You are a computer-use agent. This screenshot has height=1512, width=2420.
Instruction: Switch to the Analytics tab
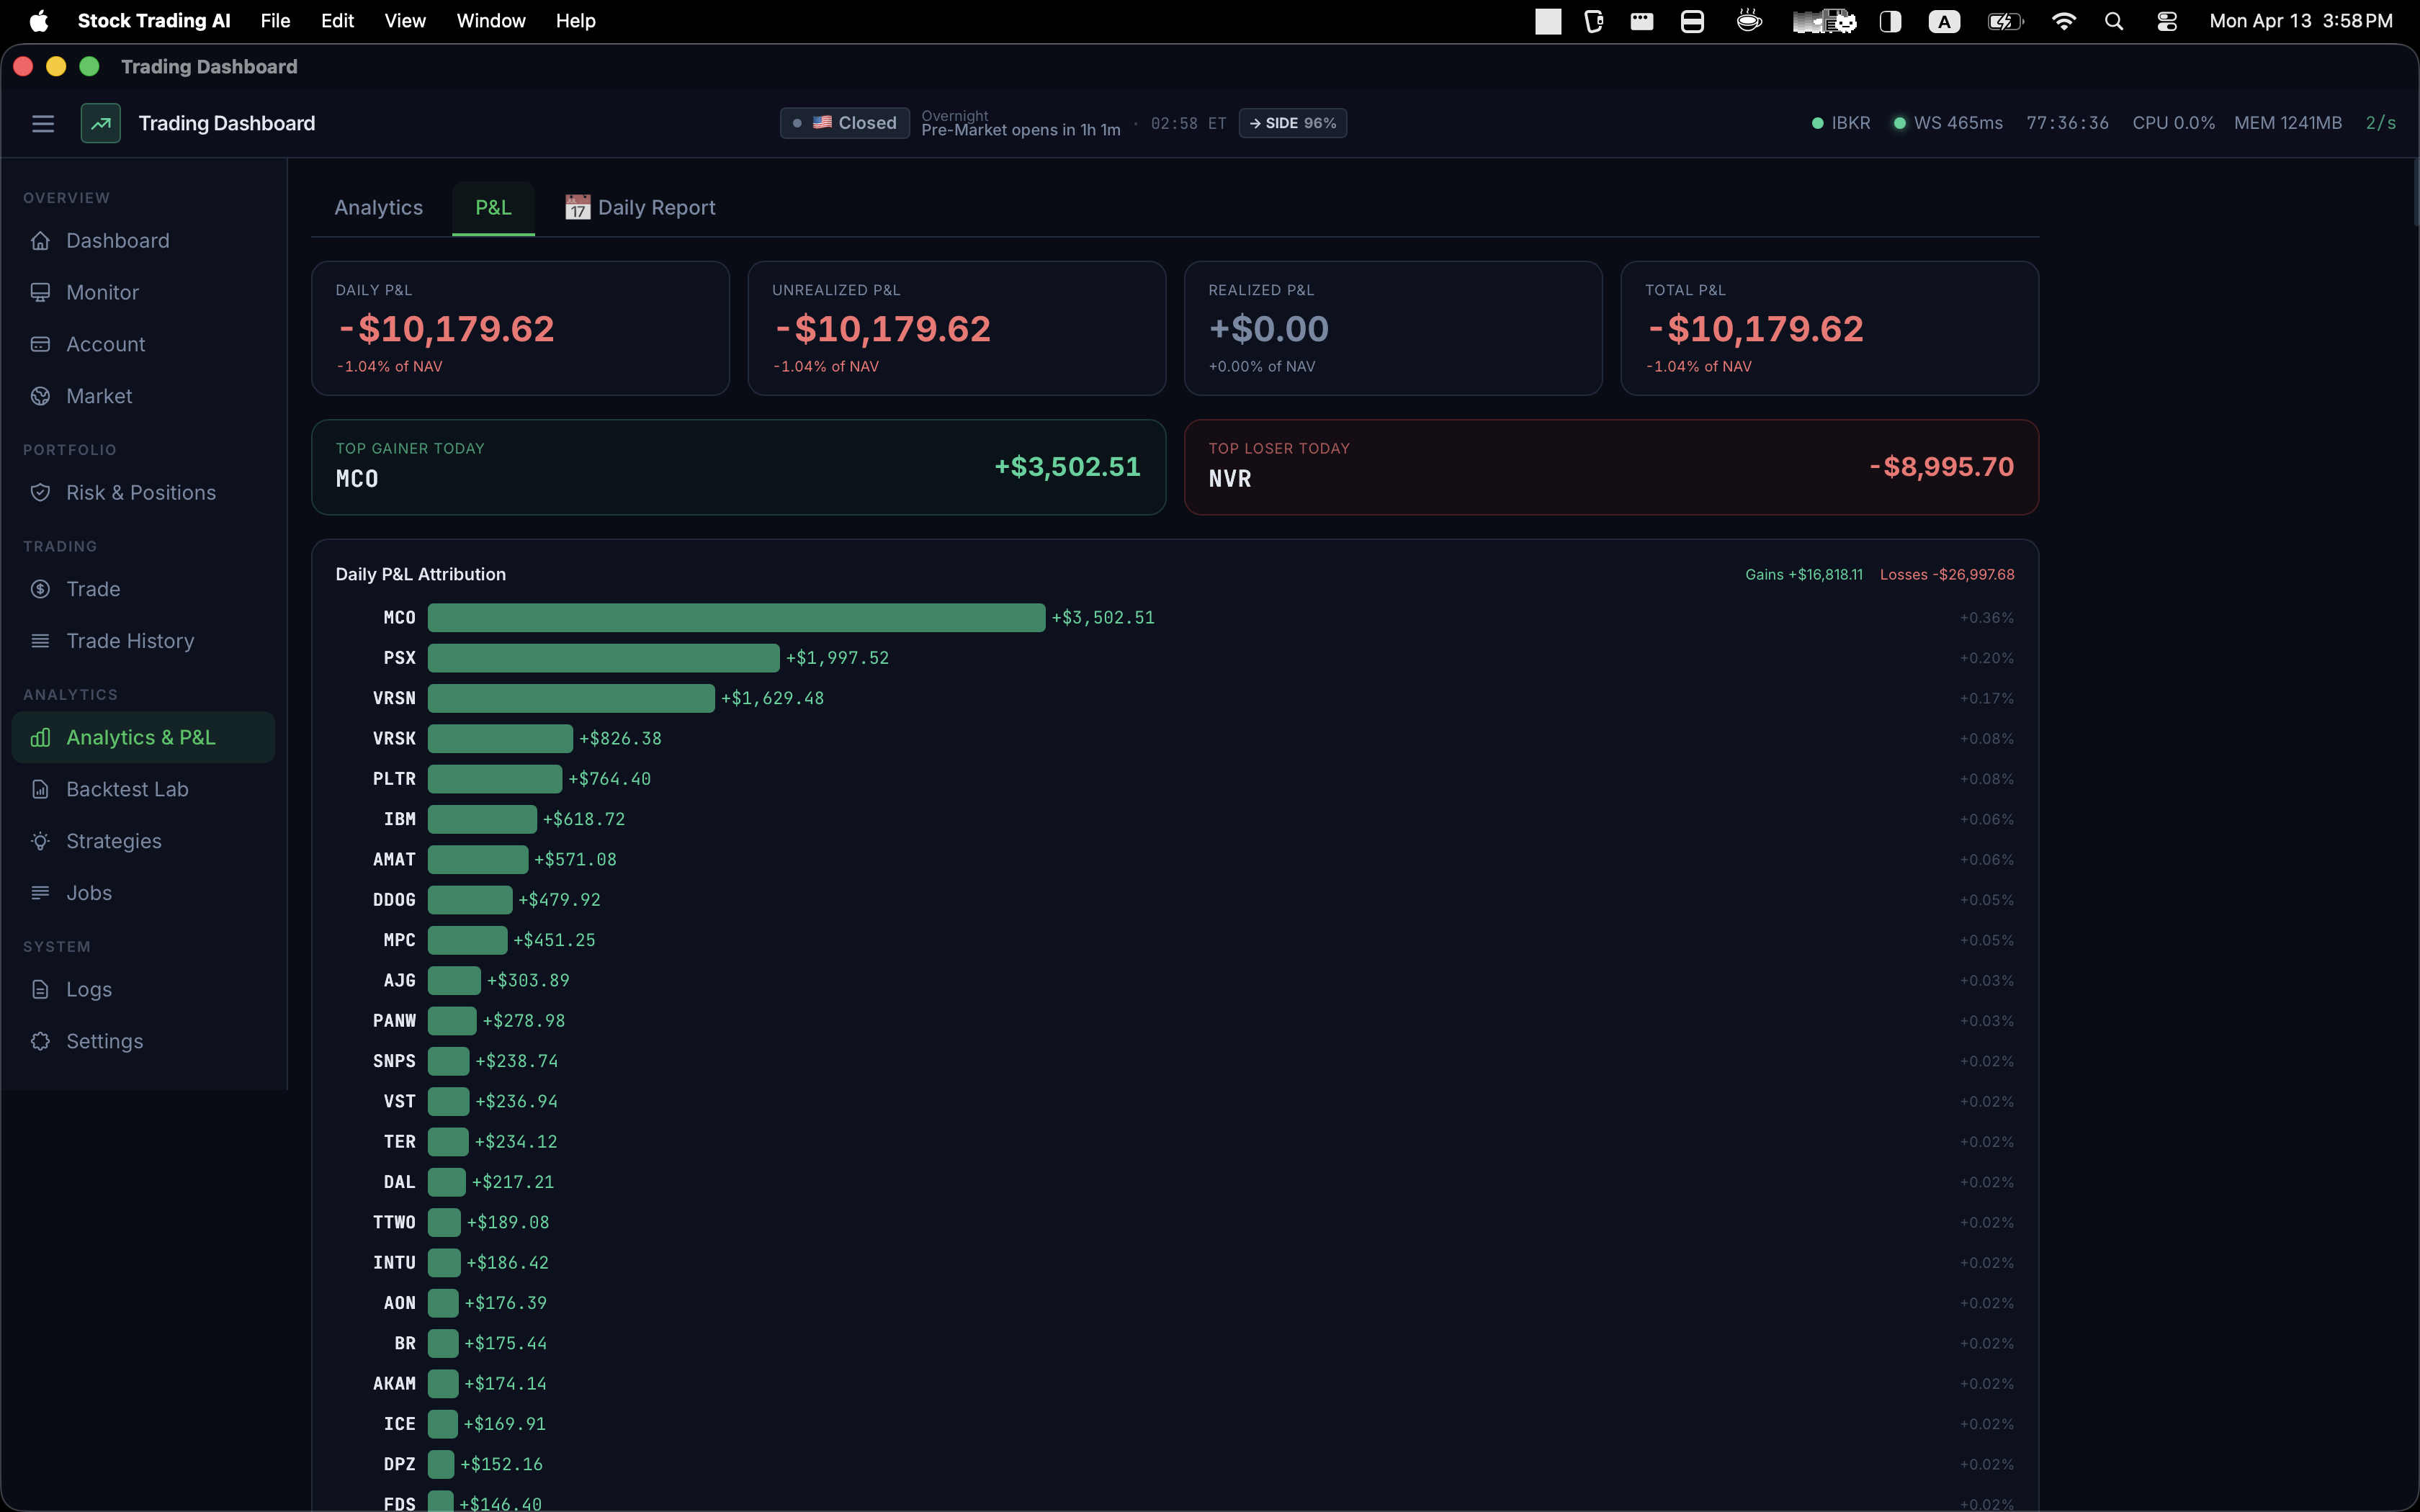(377, 207)
